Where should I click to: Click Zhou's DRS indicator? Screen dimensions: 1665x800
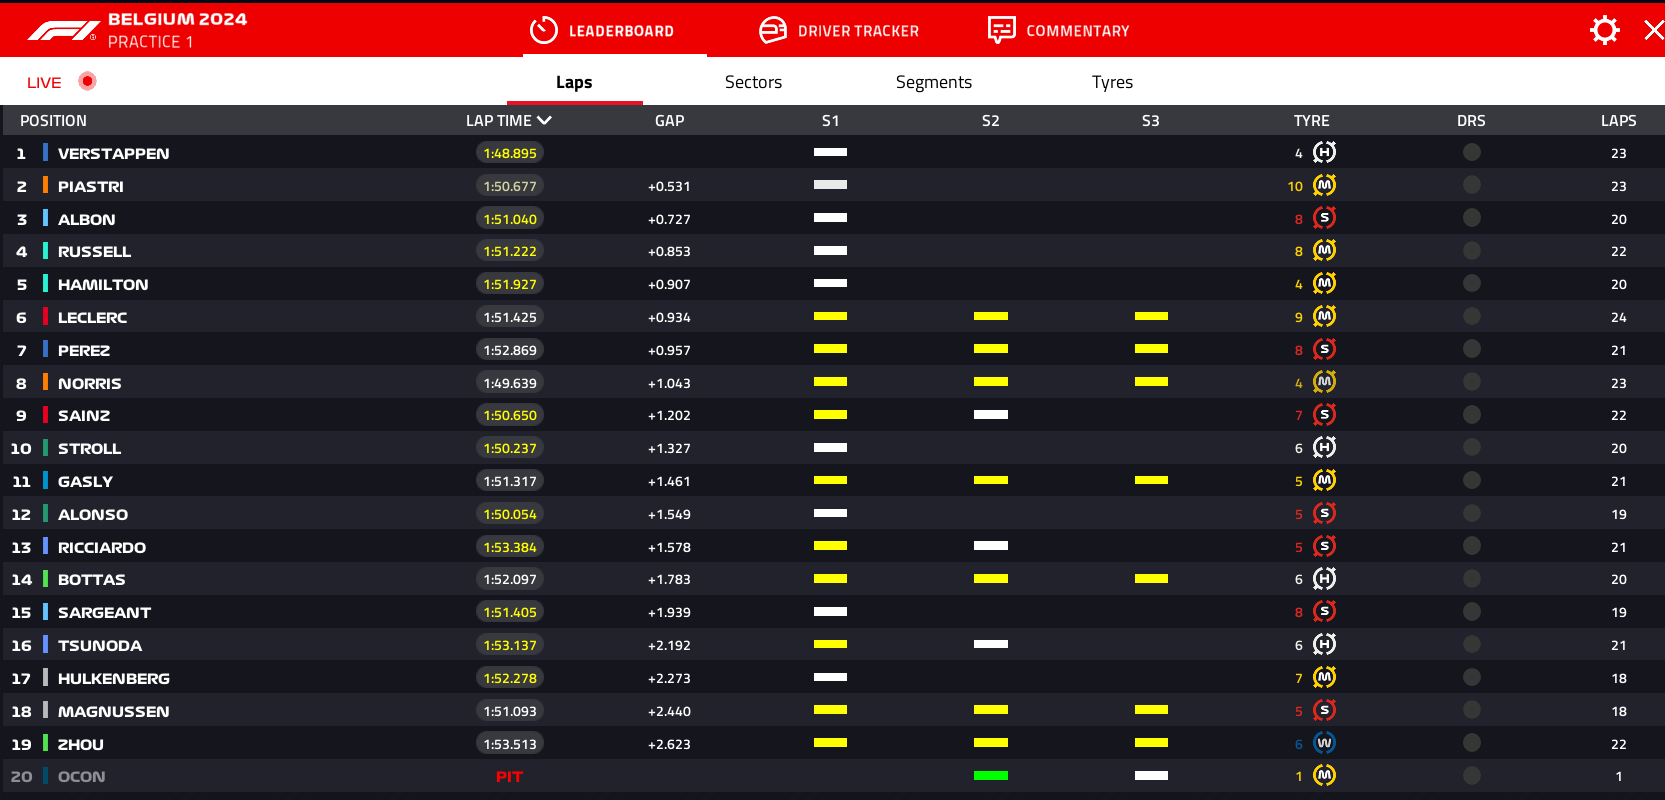(x=1471, y=743)
